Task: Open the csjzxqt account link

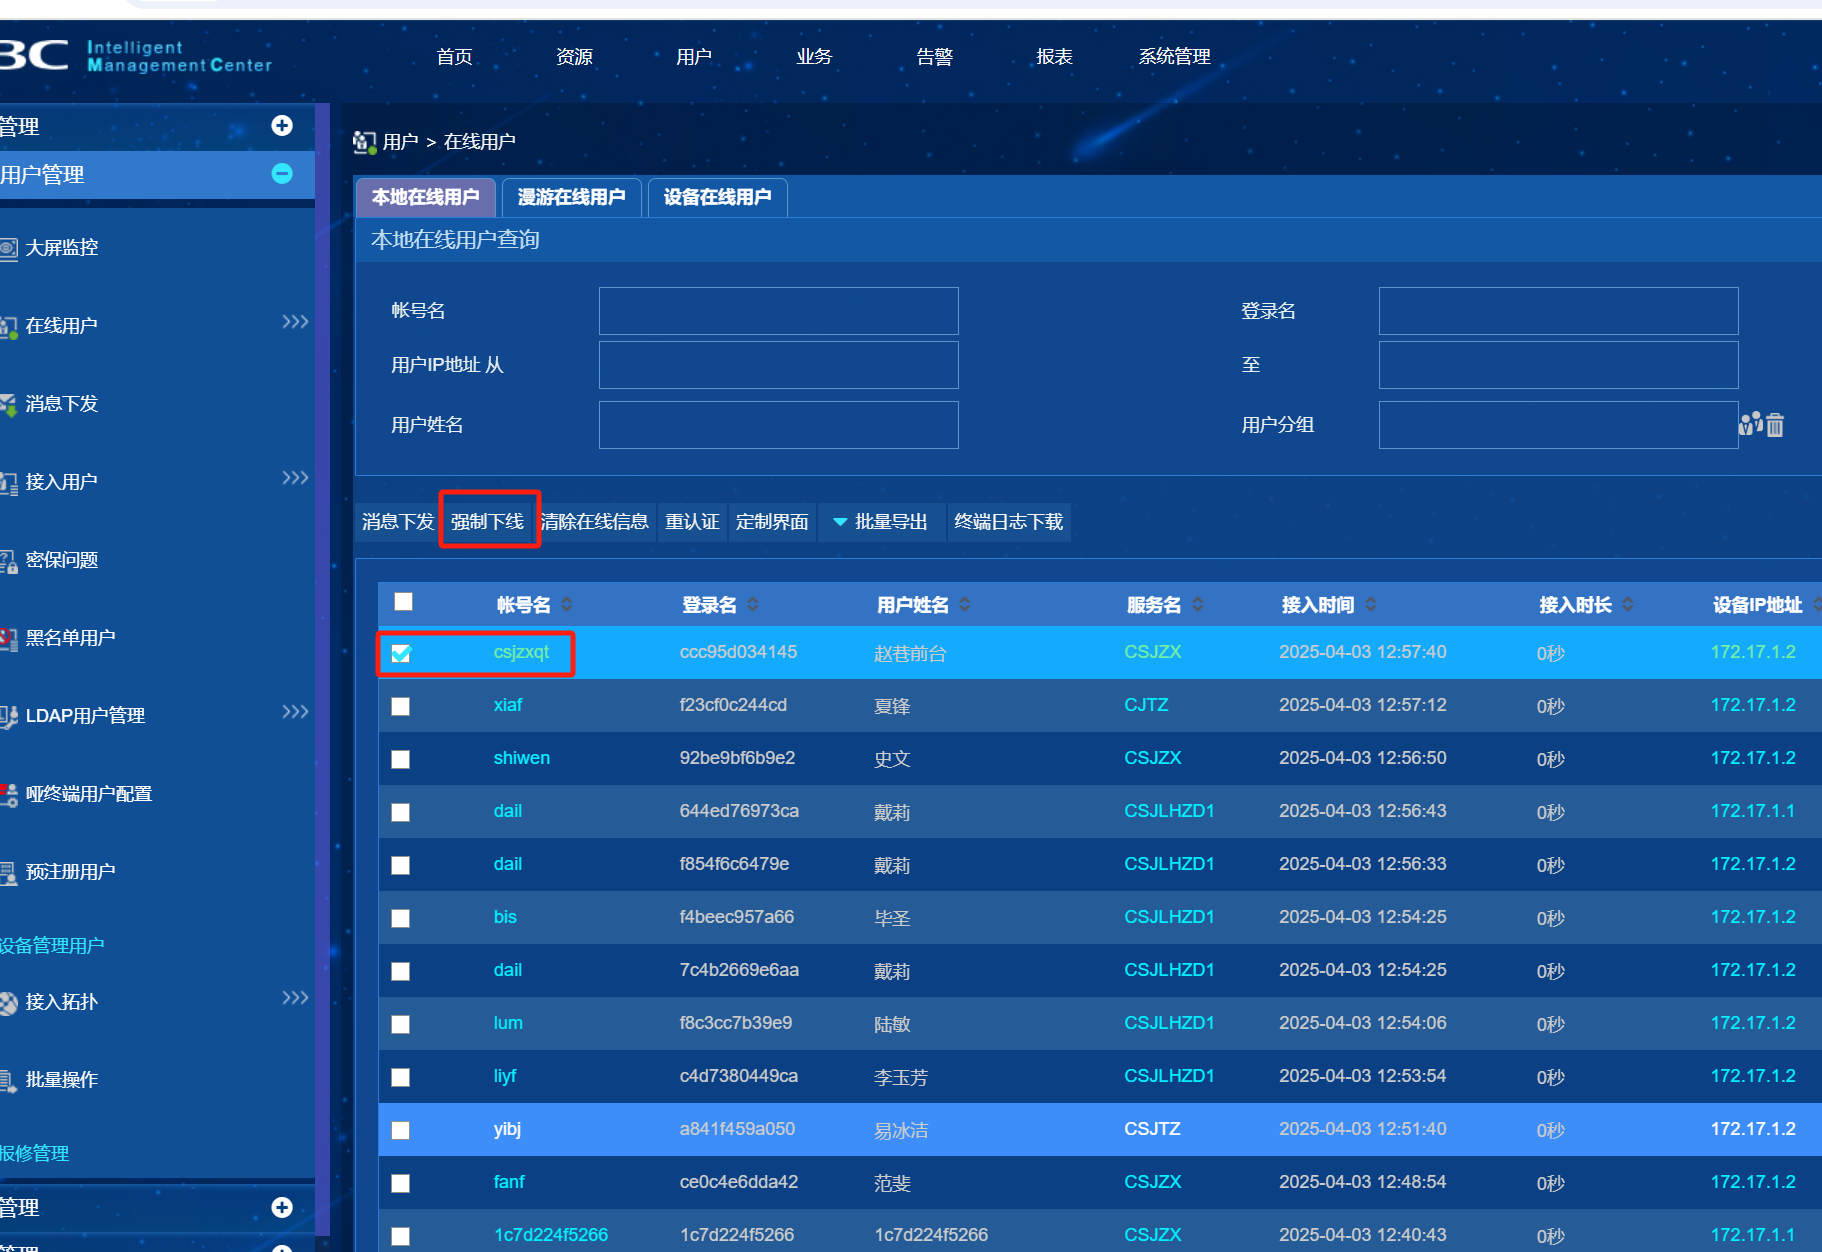Action: click(521, 652)
